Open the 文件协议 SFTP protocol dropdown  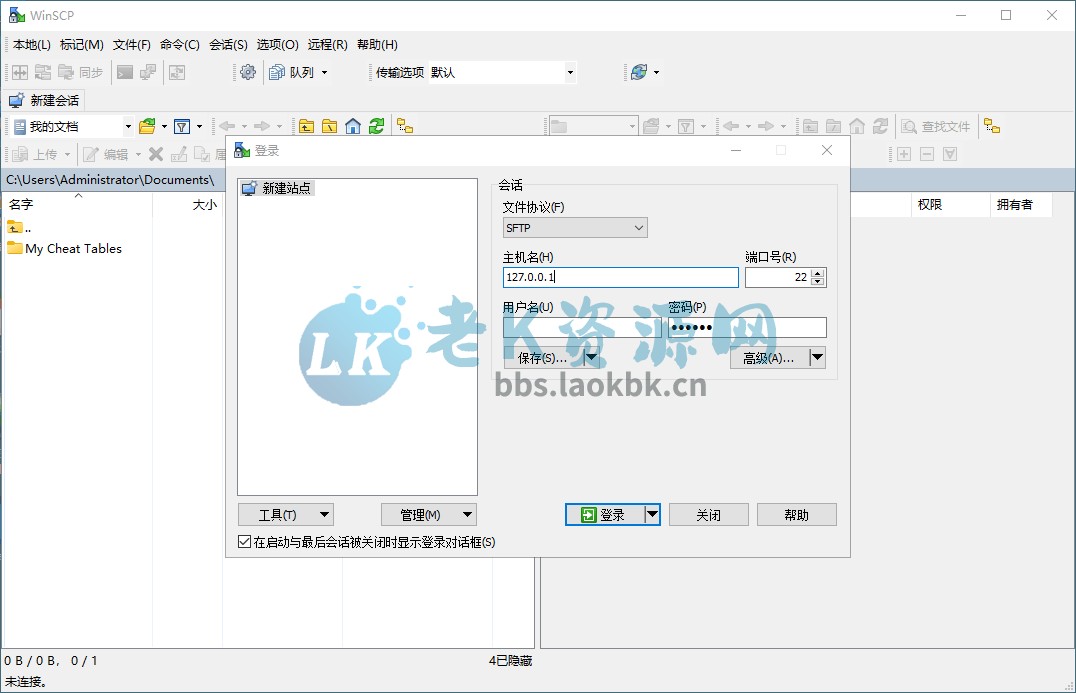pos(575,228)
